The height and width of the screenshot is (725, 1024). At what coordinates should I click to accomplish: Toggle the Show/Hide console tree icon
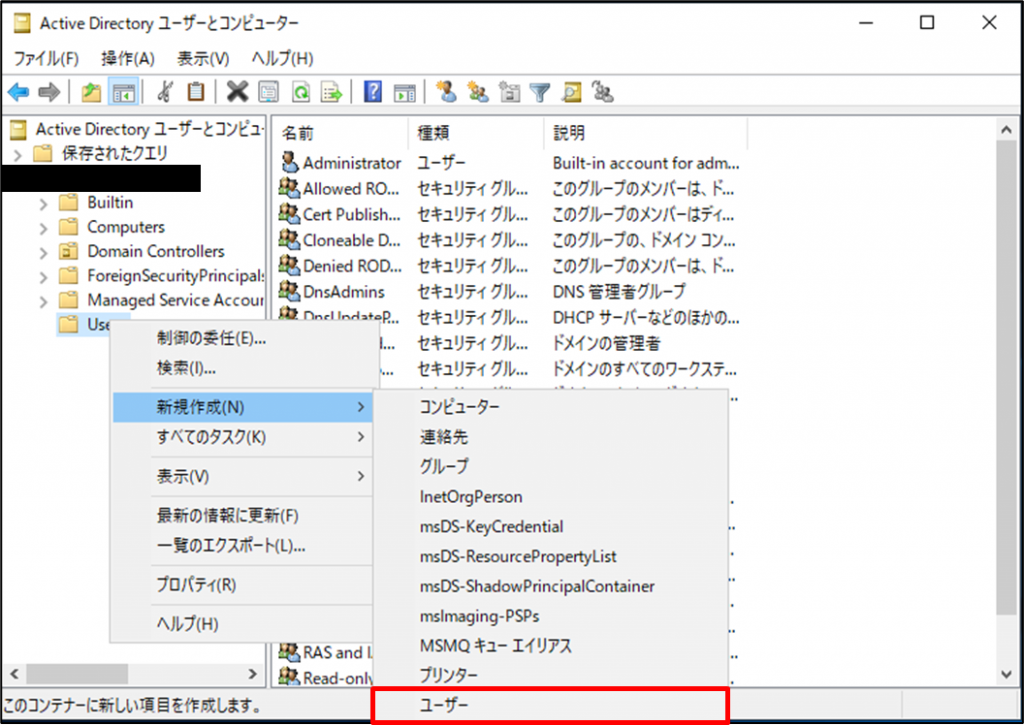[x=123, y=92]
